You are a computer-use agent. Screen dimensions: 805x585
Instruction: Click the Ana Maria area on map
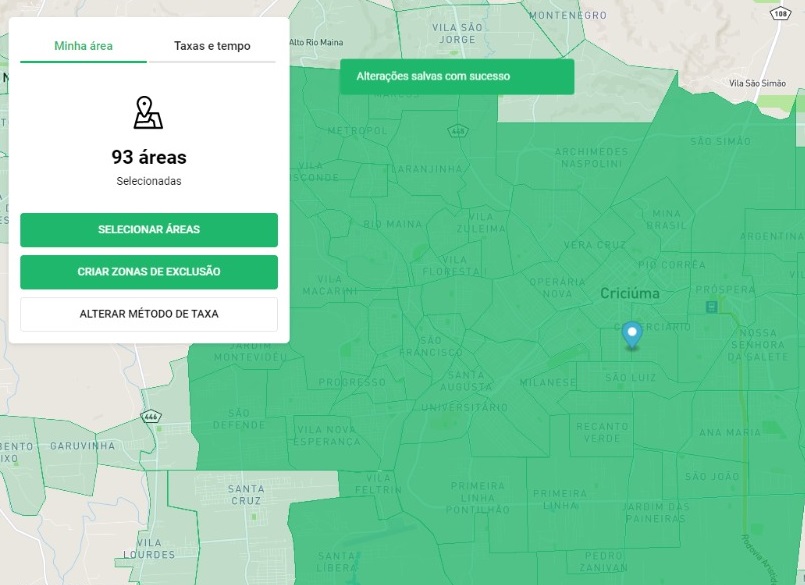pos(729,432)
